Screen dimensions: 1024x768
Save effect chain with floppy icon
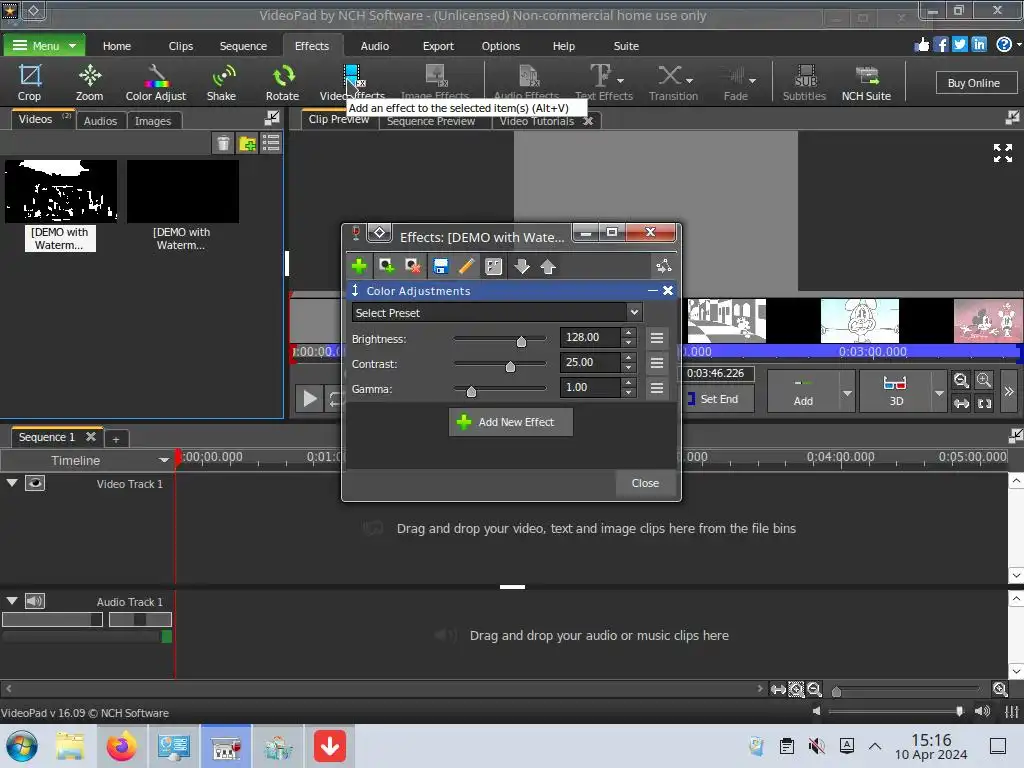(x=441, y=266)
